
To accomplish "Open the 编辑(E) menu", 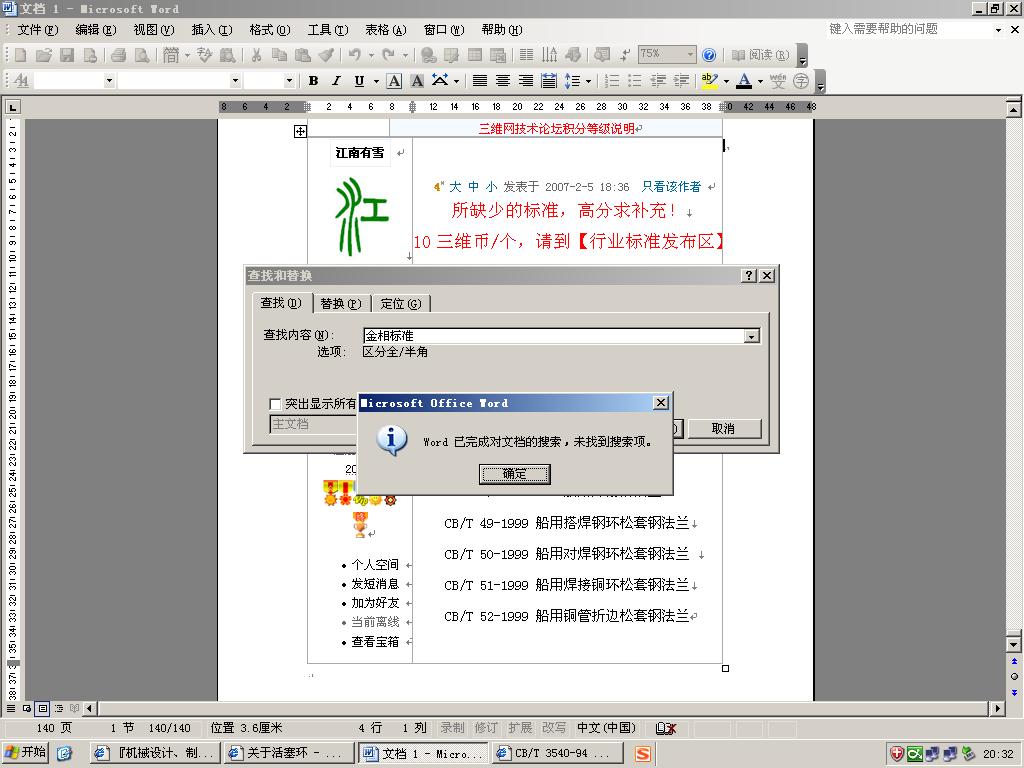I will [x=95, y=30].
